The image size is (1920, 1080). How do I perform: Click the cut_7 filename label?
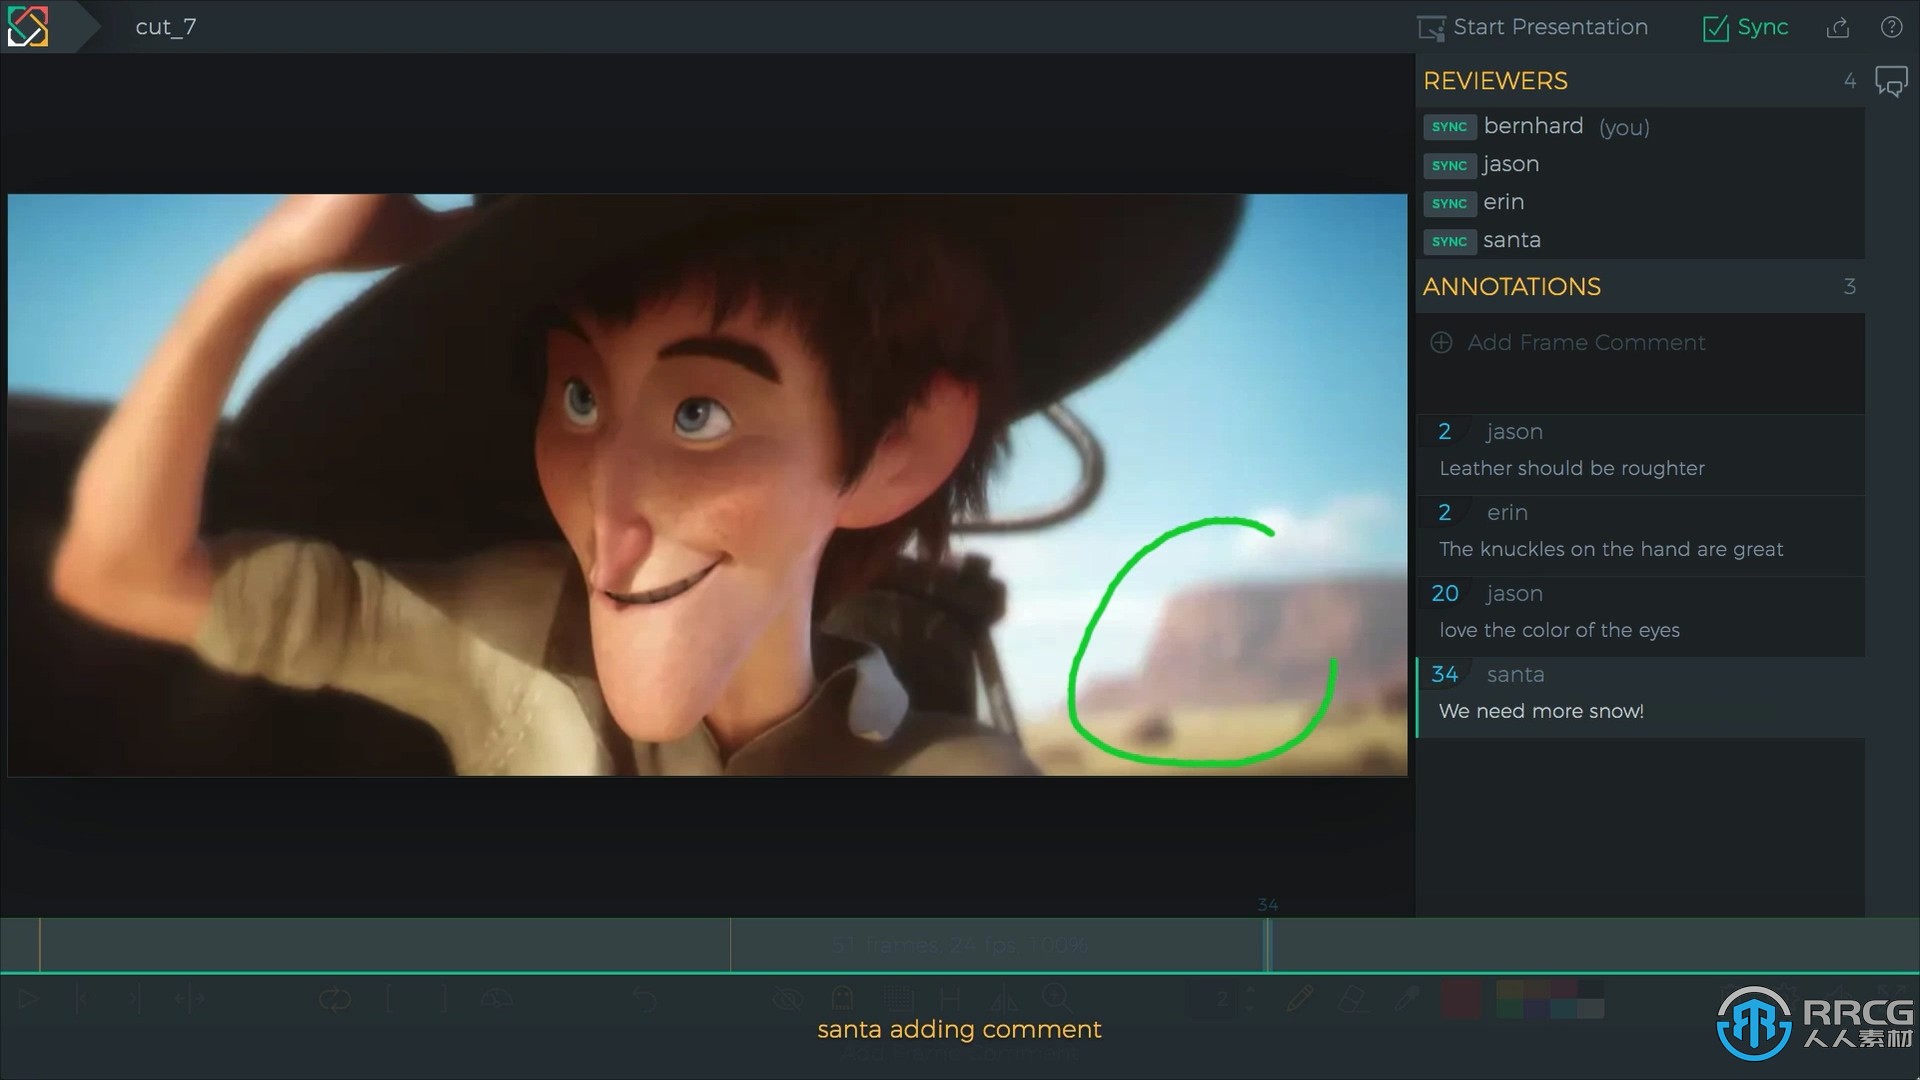(x=164, y=26)
